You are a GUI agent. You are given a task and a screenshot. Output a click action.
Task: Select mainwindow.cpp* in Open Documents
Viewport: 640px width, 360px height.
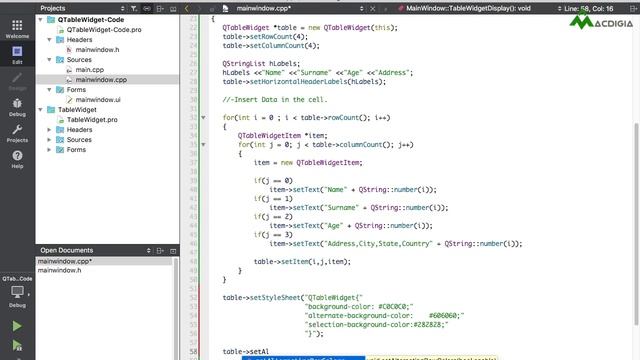coord(104,261)
